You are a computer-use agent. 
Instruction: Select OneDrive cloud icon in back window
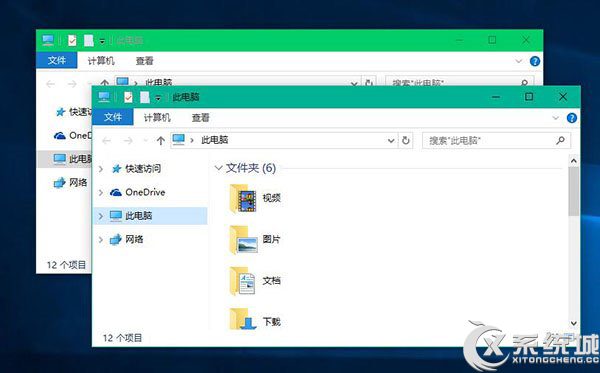tap(60, 136)
